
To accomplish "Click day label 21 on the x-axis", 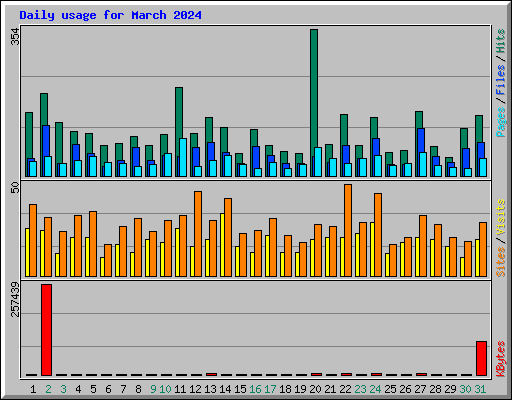I will pos(330,389).
